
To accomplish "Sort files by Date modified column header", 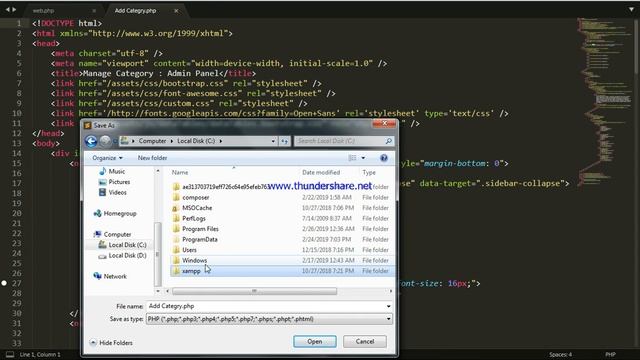I will click(x=321, y=172).
